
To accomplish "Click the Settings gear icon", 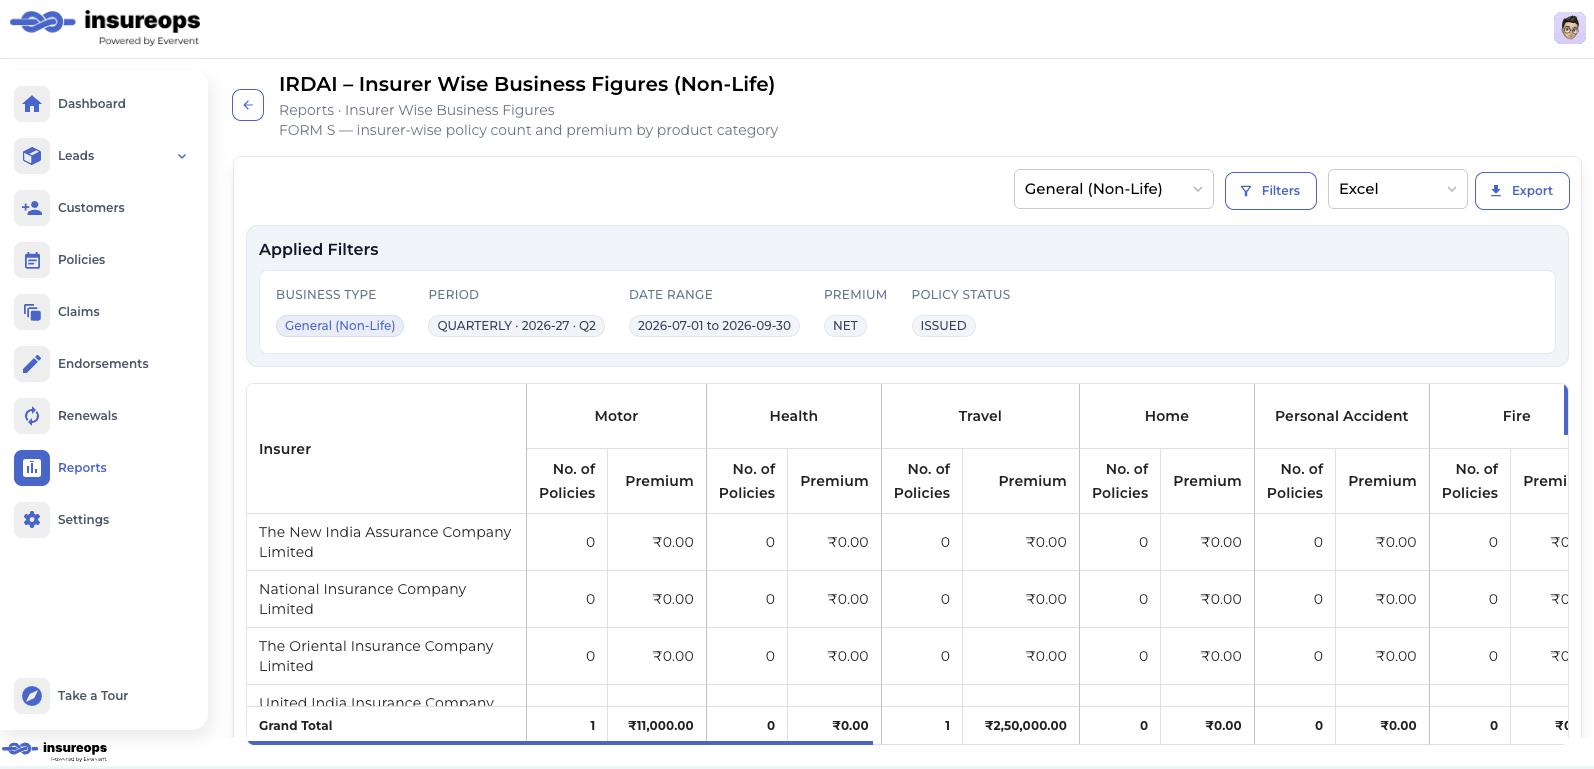I will point(32,520).
